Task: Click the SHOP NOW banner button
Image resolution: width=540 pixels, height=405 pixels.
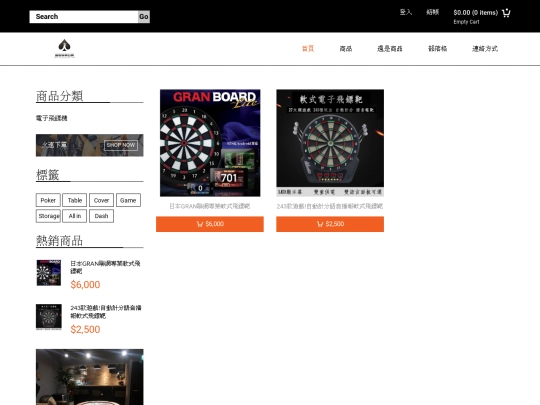Action: pyautogui.click(x=121, y=145)
